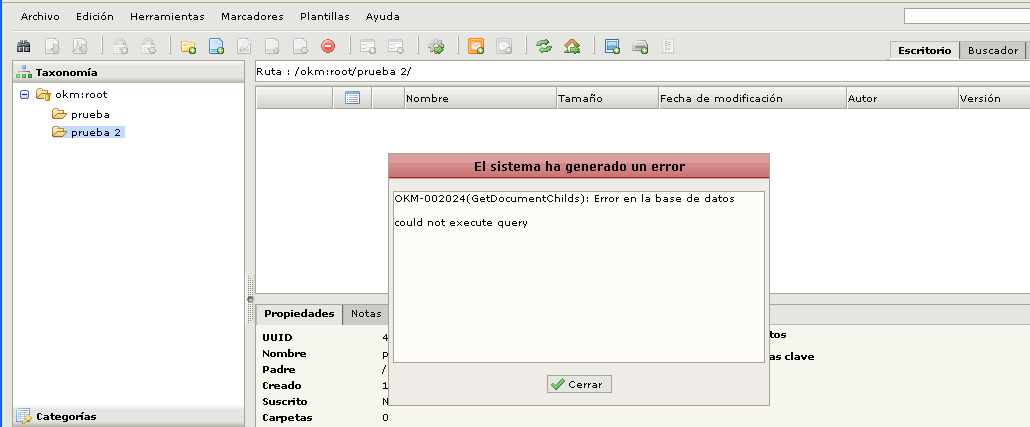Viewport: 1030px width, 427px height.
Task: Click the Remove subscription envelope icon
Action: [504, 47]
